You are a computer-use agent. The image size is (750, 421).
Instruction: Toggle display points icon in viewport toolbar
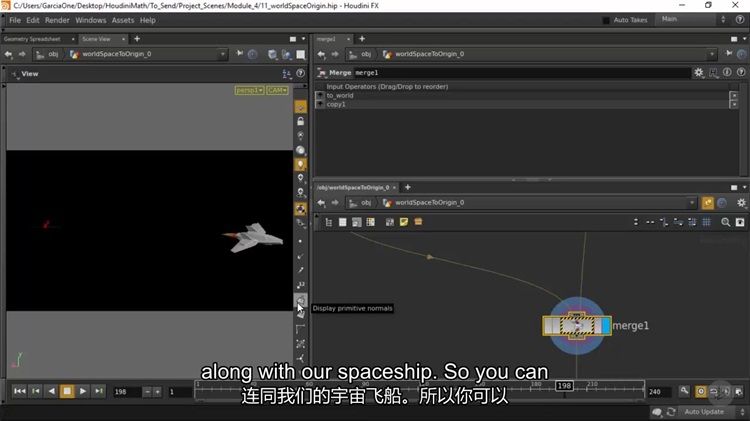[300, 242]
